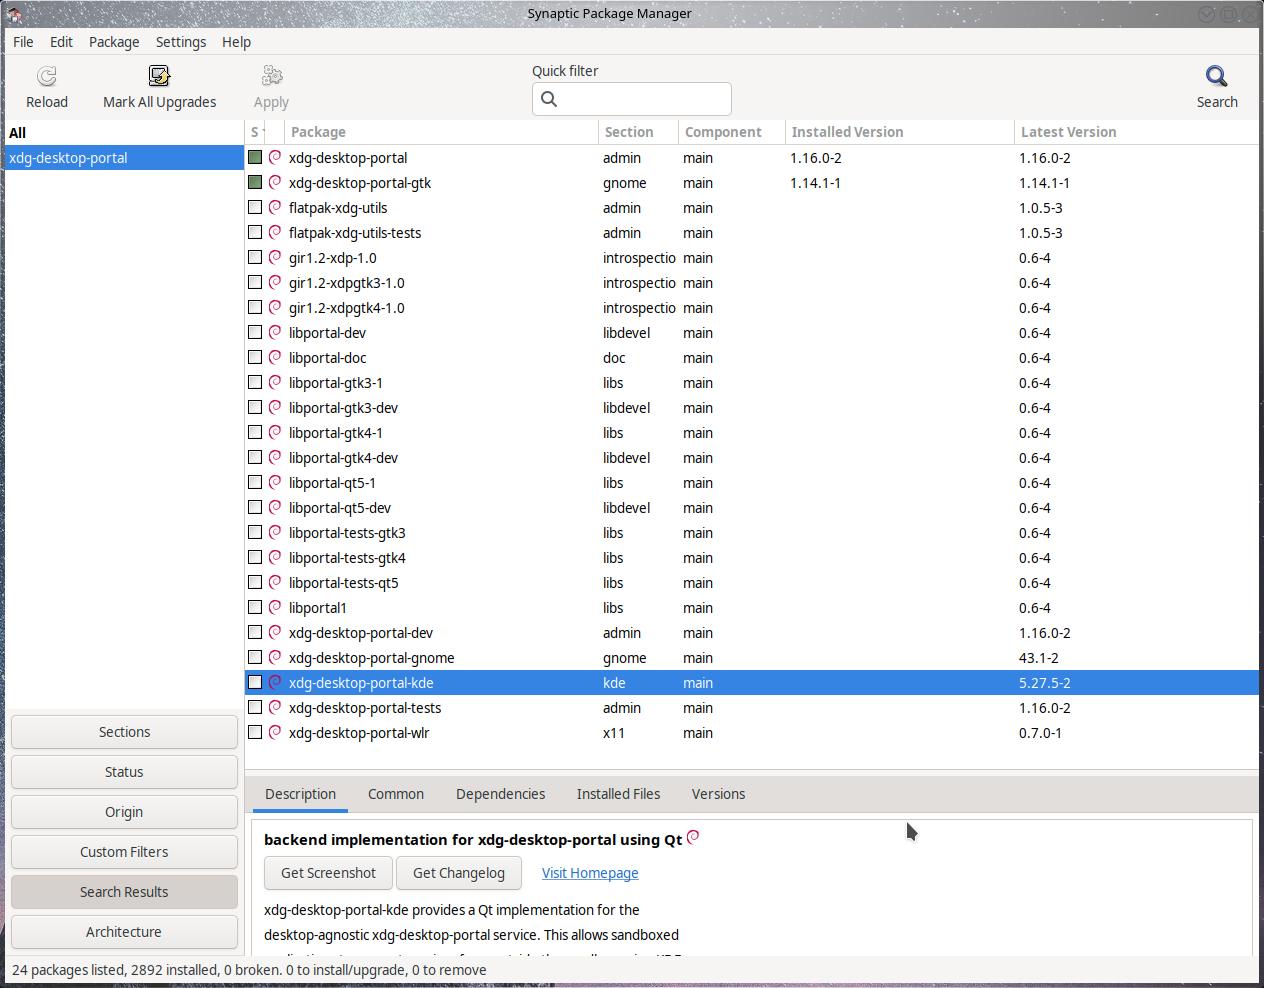Click Debian swirl icon for libportal-gtk4-1

pyautogui.click(x=275, y=433)
